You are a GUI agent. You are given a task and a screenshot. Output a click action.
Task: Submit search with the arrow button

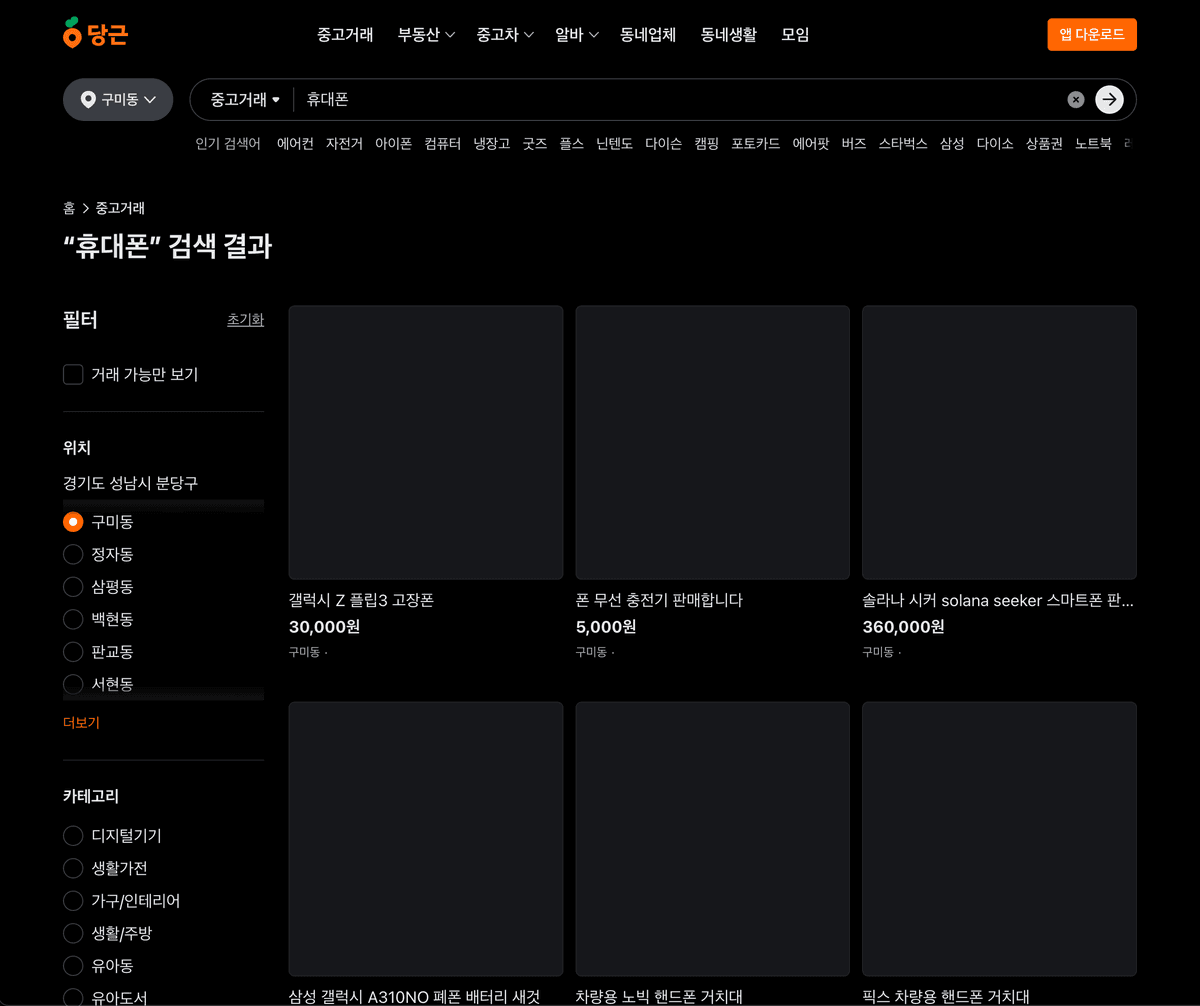(x=1109, y=99)
